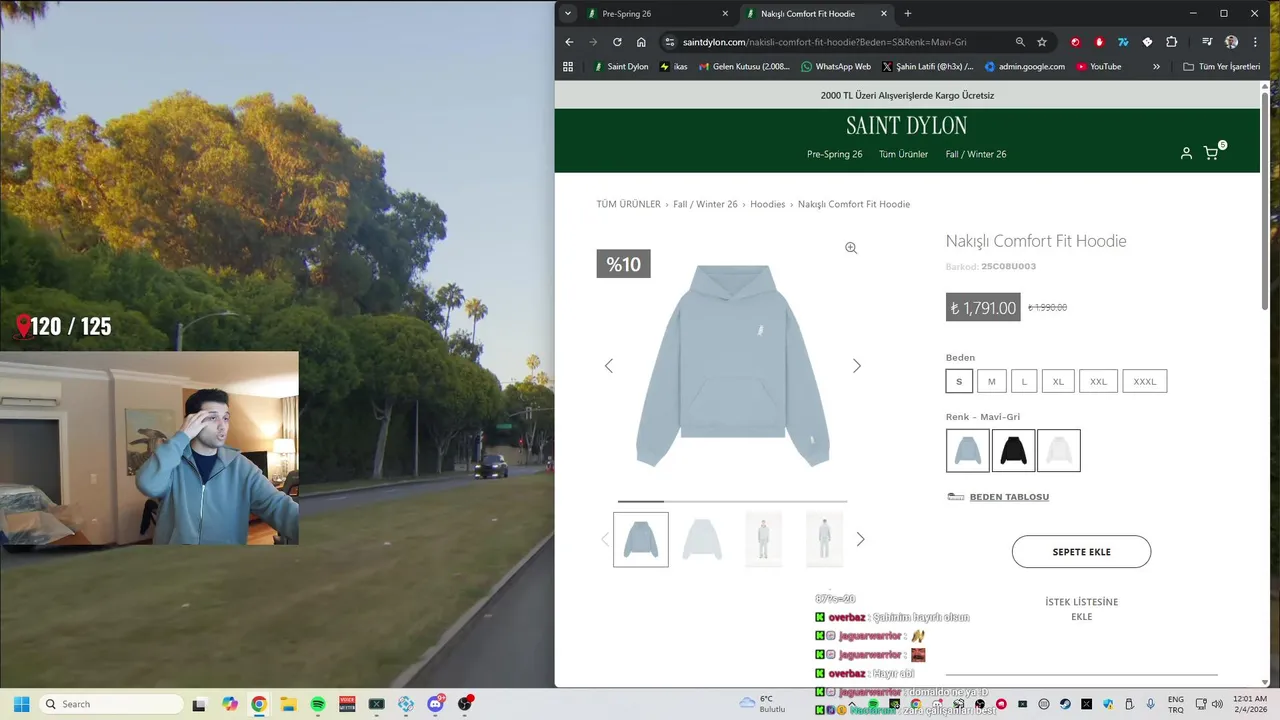Screen dimensions: 1280x720
Task: Open Copilot from the taskbar
Action: coord(230,704)
